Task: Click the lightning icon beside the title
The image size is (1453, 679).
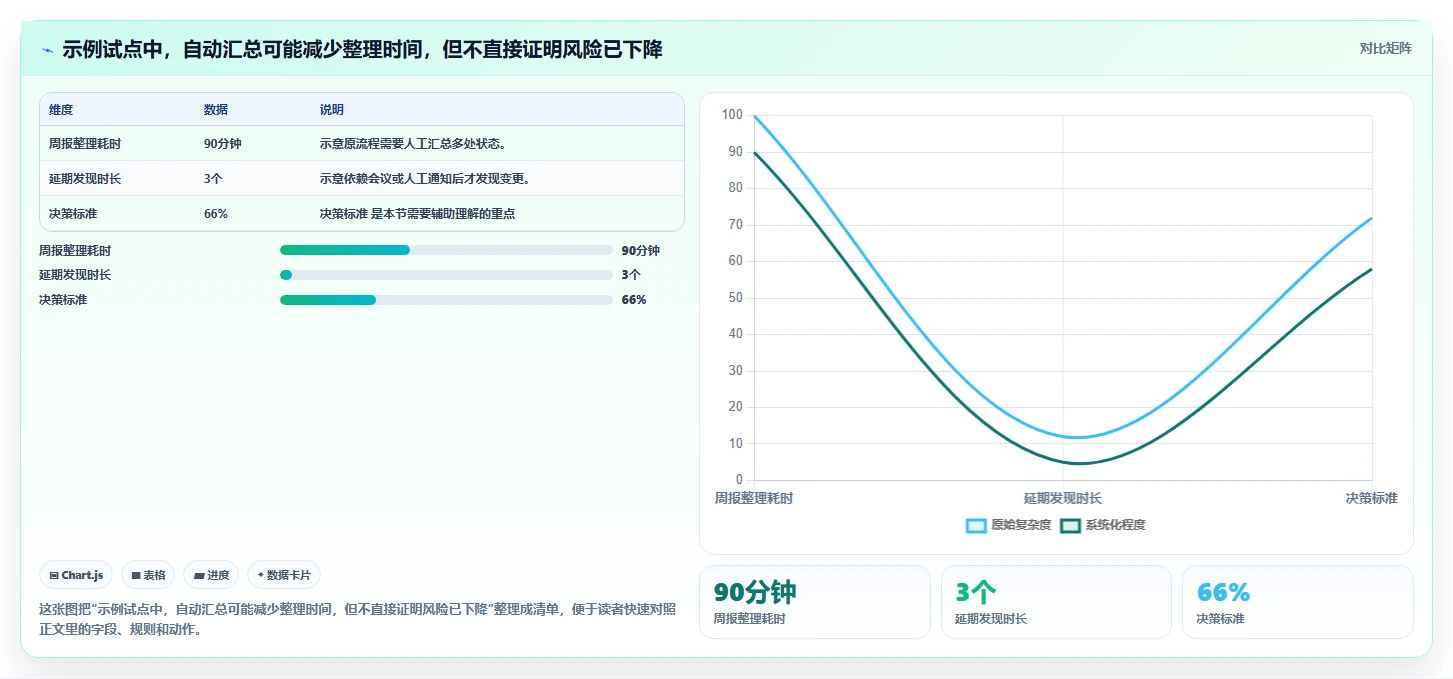Action: click(47, 50)
